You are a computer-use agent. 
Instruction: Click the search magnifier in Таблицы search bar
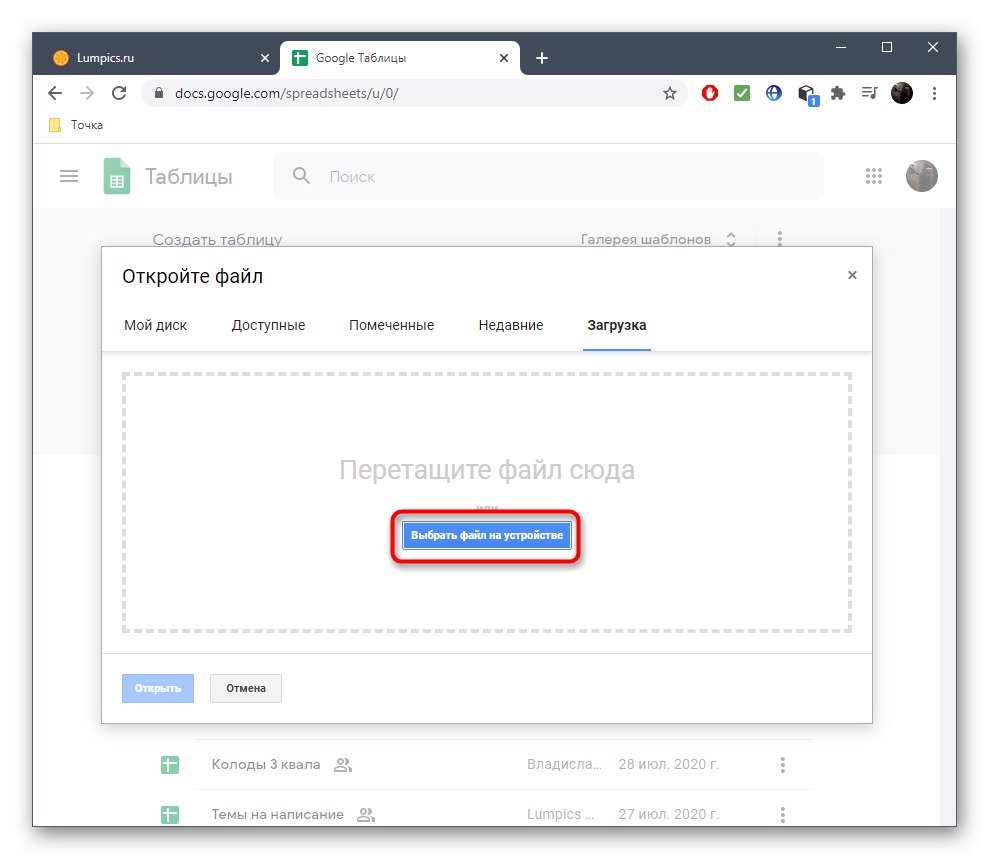coord(301,176)
